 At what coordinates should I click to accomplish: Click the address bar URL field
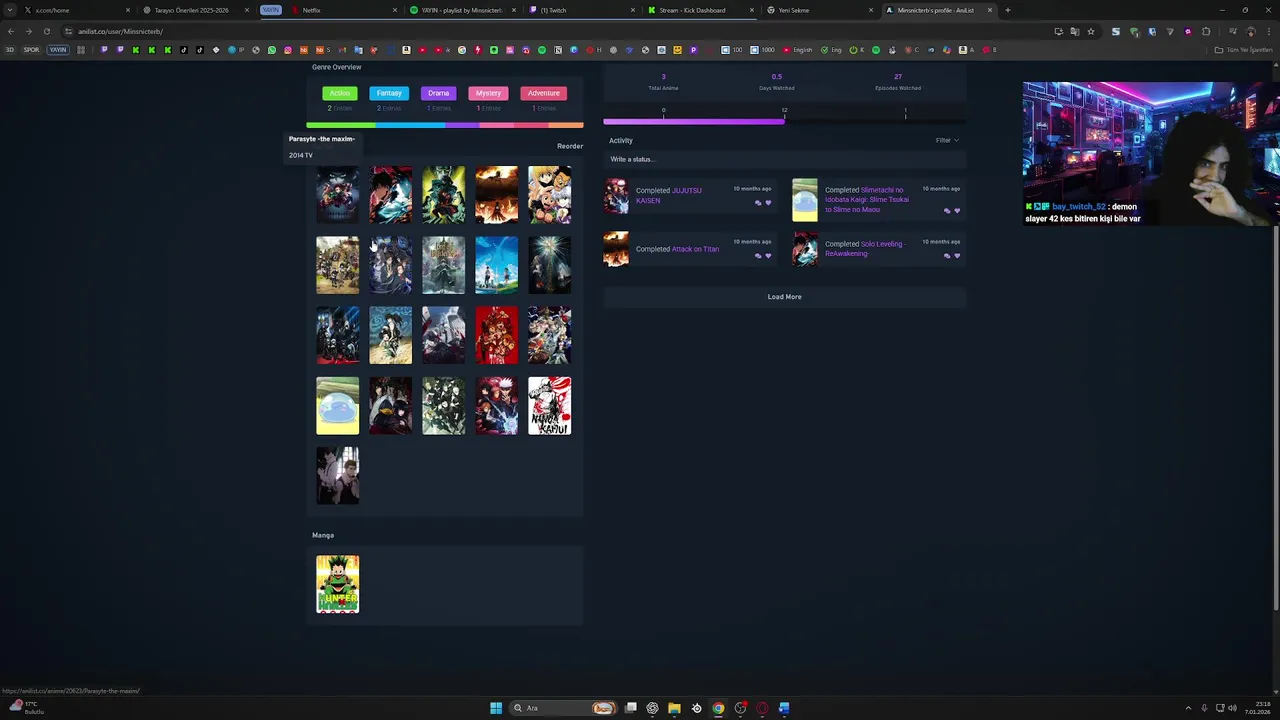point(560,31)
